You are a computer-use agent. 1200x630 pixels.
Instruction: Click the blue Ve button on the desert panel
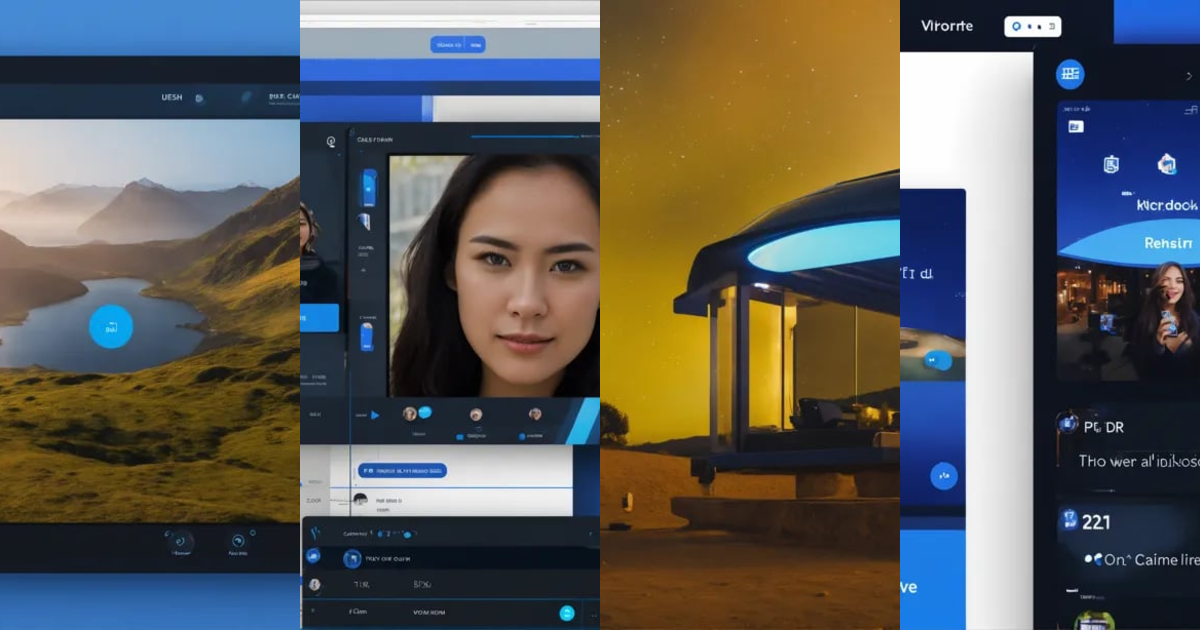point(908,587)
